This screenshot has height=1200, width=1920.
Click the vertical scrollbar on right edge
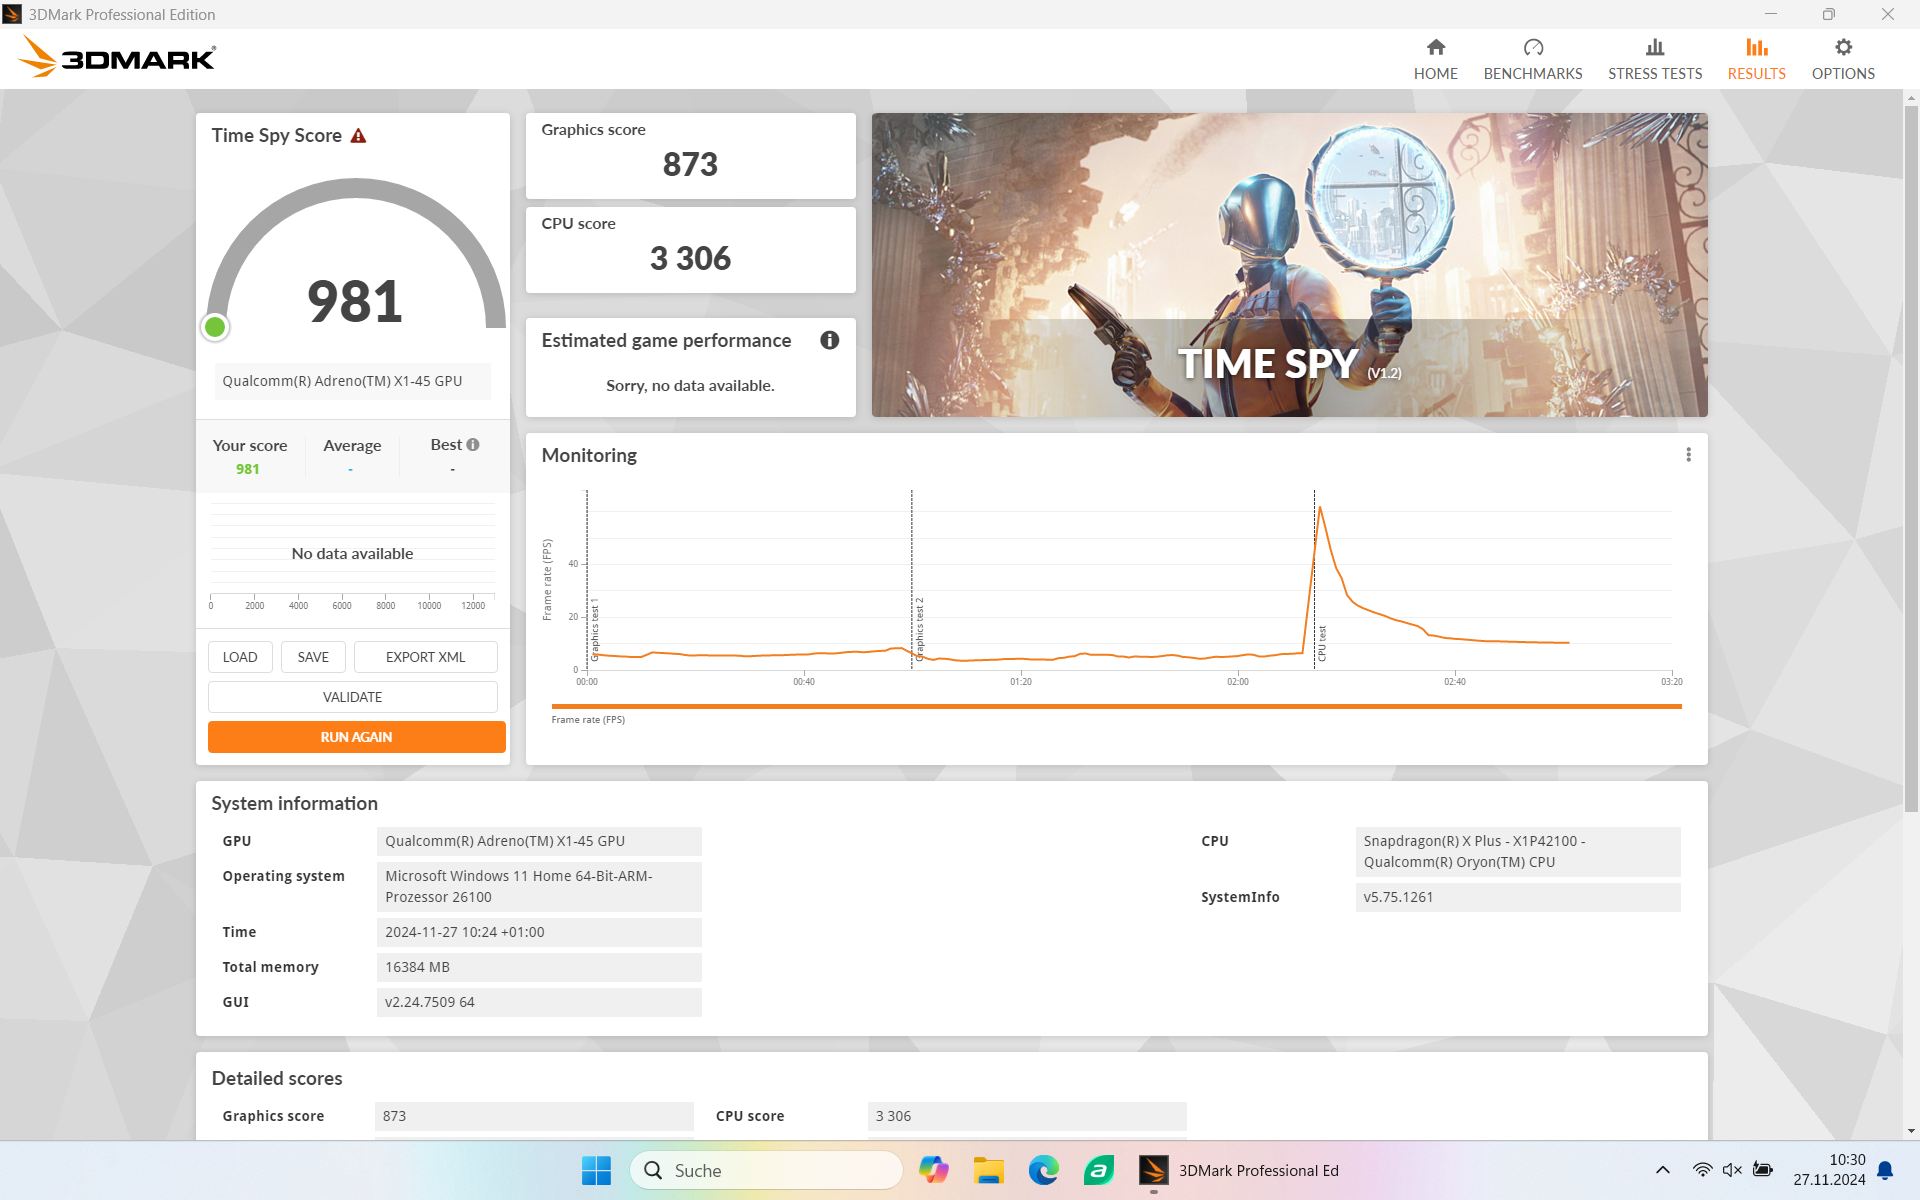click(1911, 450)
